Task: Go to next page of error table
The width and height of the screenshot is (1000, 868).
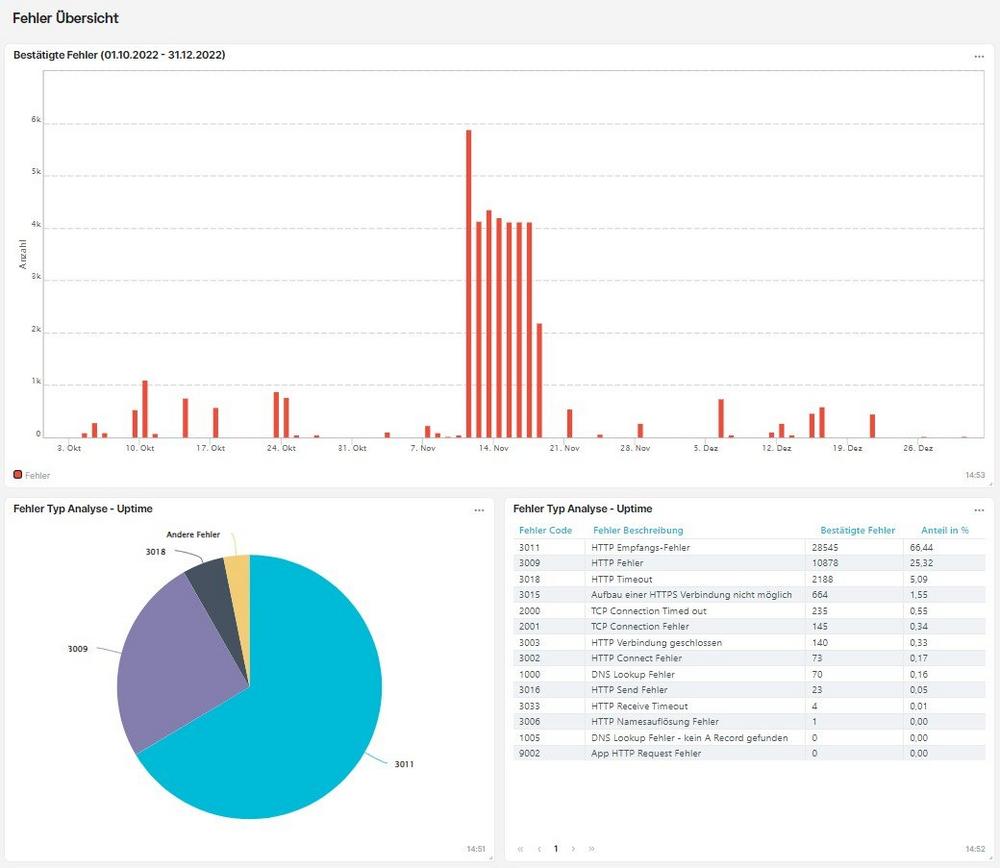Action: point(573,849)
